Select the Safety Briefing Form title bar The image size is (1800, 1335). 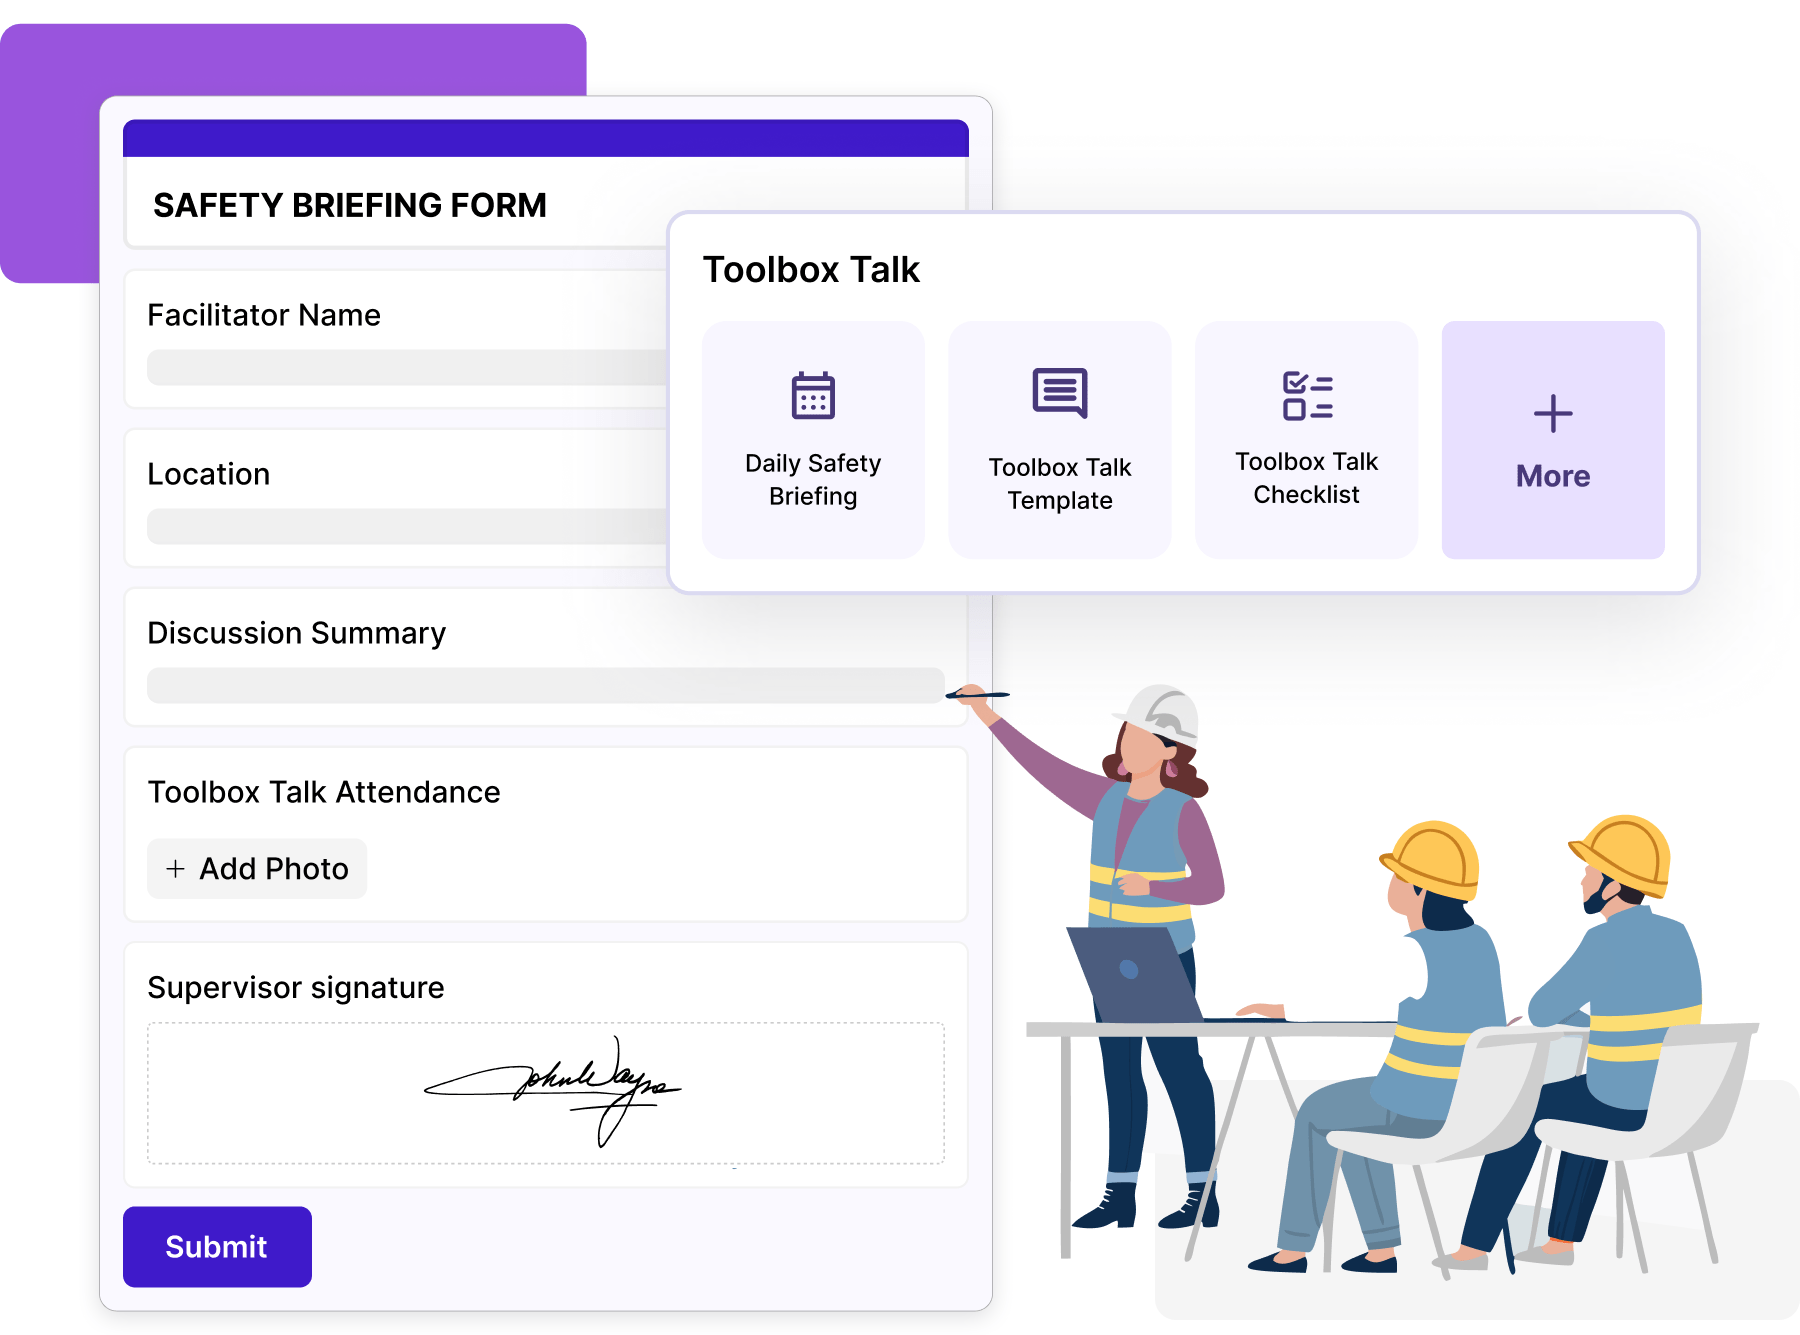(x=350, y=205)
